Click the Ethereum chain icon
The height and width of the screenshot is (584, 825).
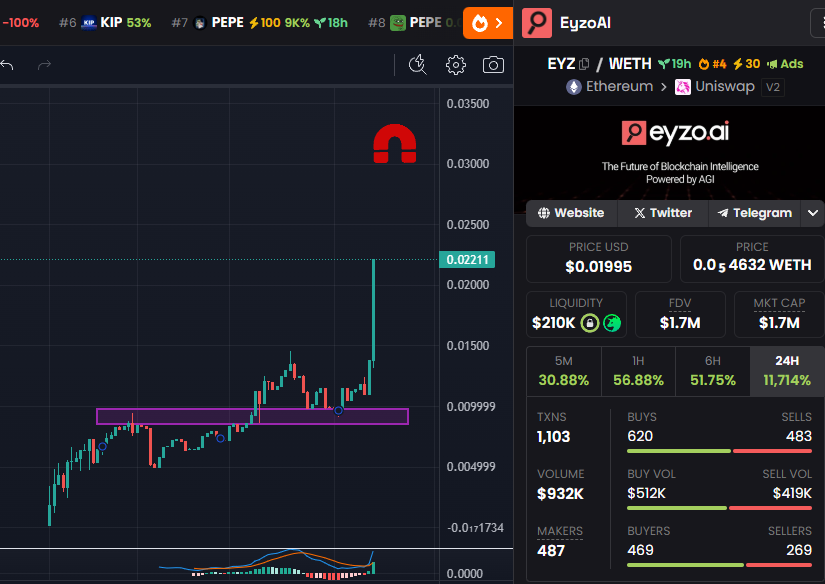[574, 87]
